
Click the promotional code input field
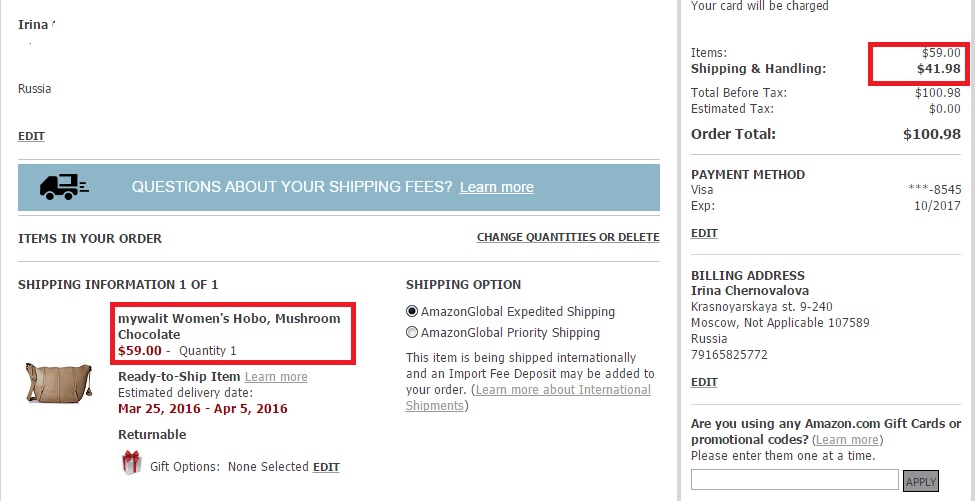(794, 480)
